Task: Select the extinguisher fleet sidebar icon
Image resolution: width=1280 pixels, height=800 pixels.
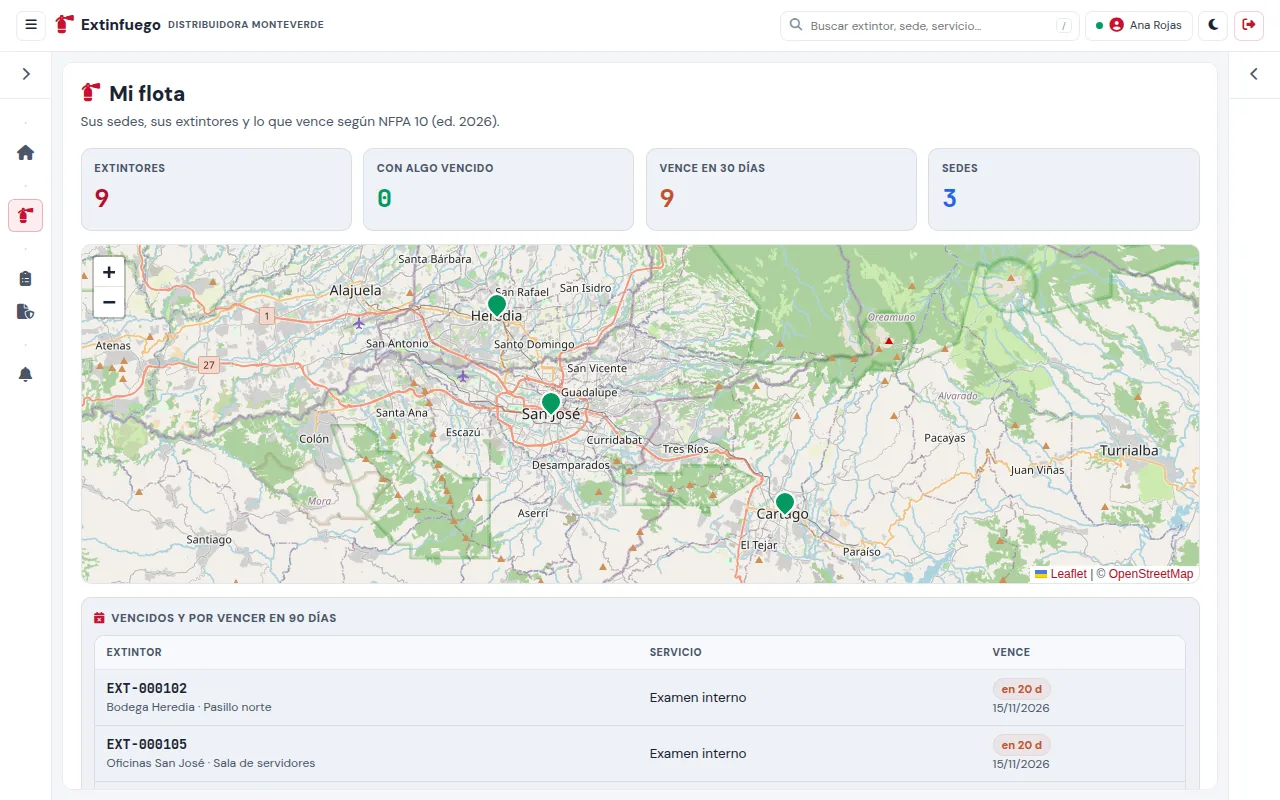Action: 26,215
